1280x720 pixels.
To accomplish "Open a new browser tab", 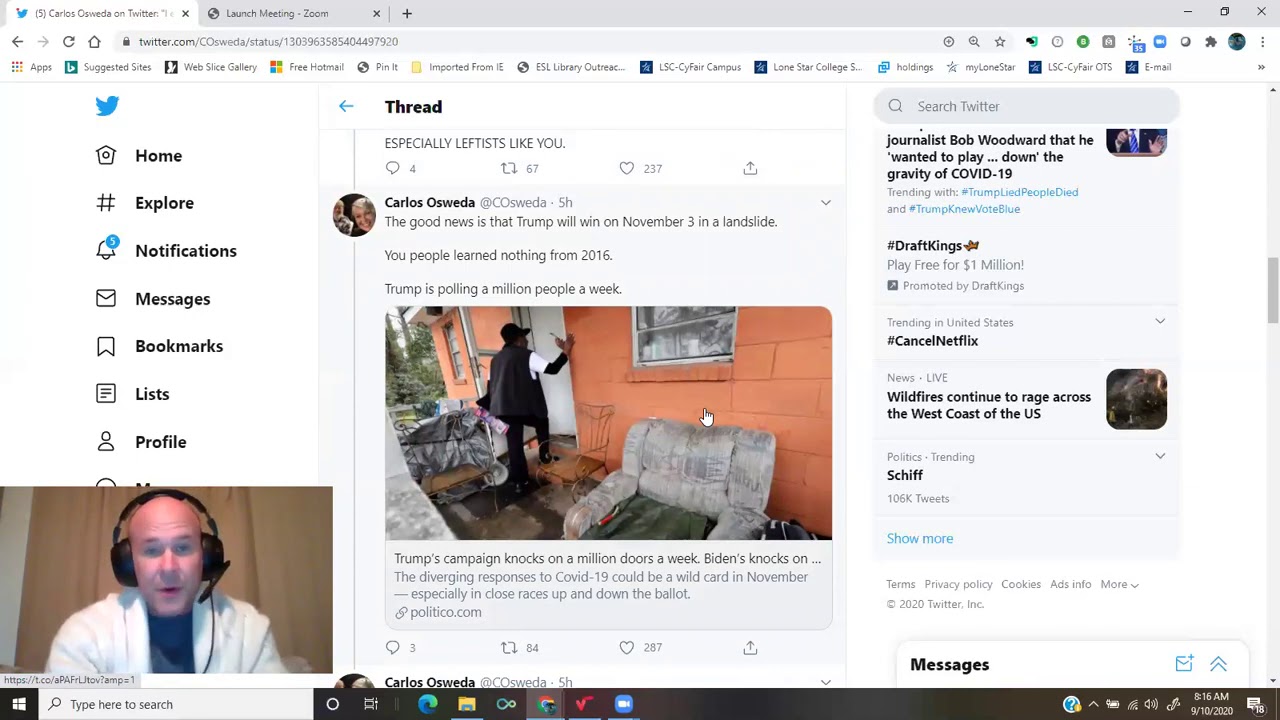I will point(406,14).
